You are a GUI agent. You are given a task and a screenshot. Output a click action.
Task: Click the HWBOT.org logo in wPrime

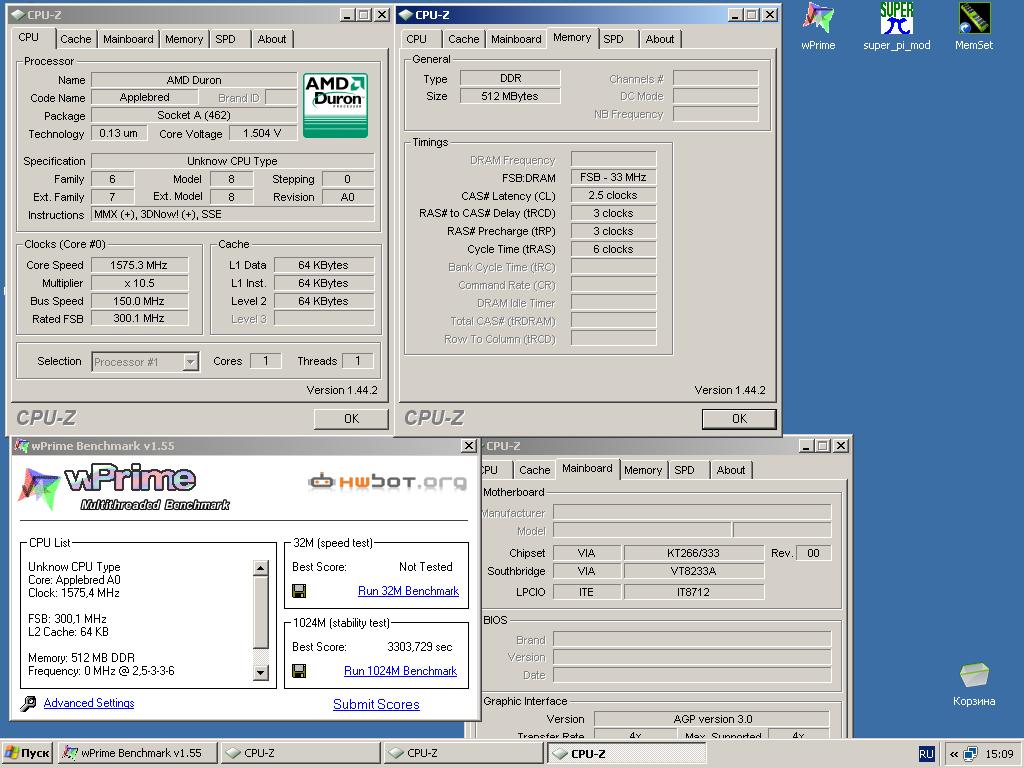[x=387, y=482]
